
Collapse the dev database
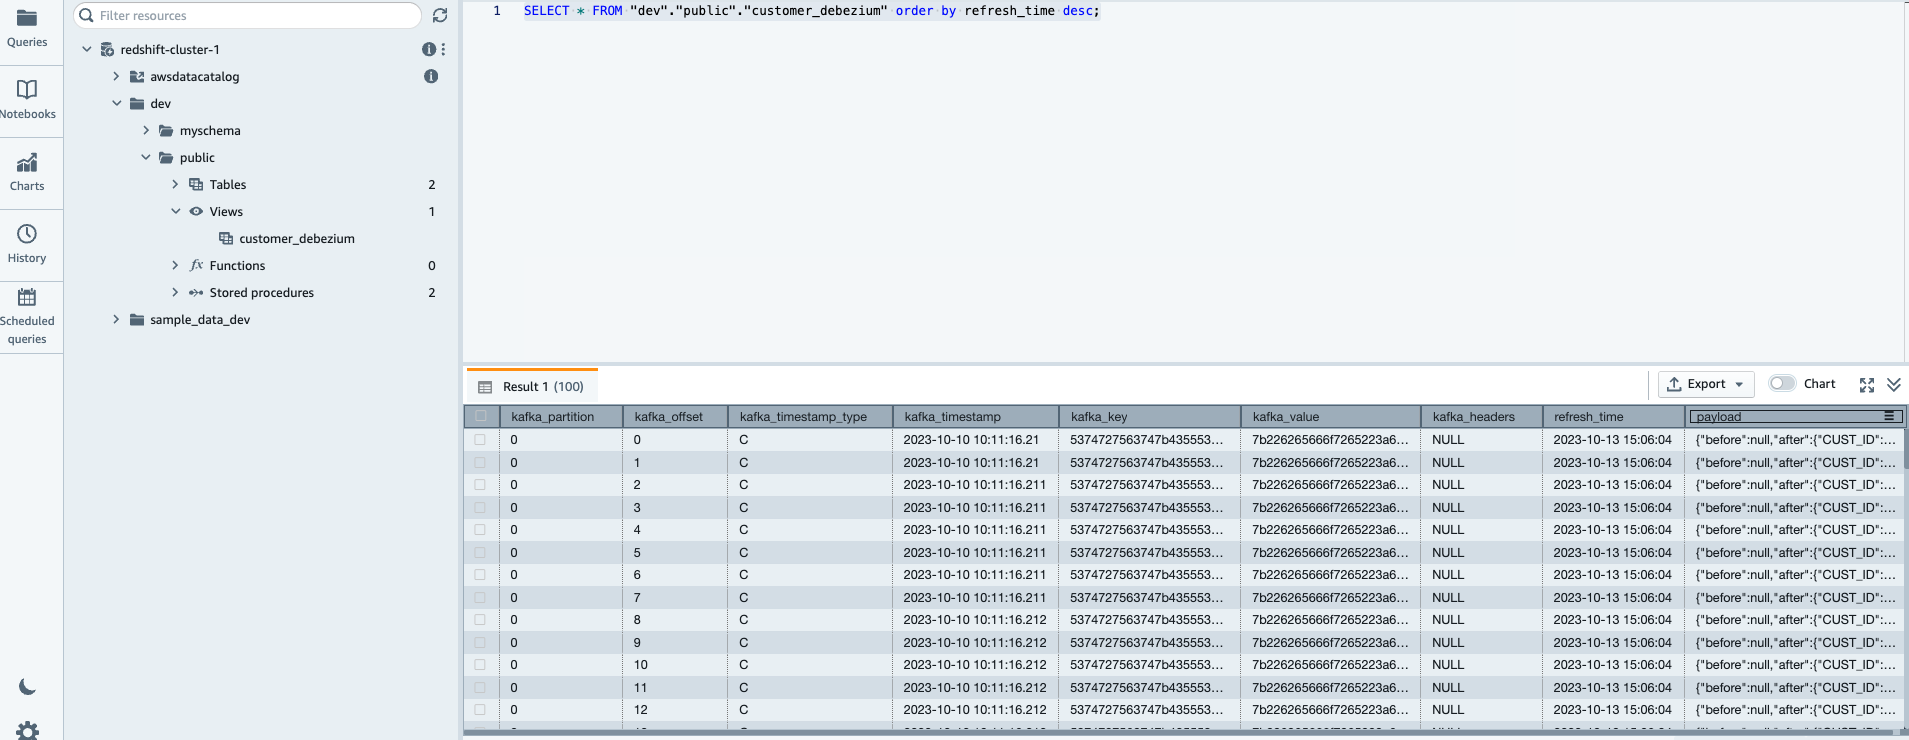pos(116,103)
